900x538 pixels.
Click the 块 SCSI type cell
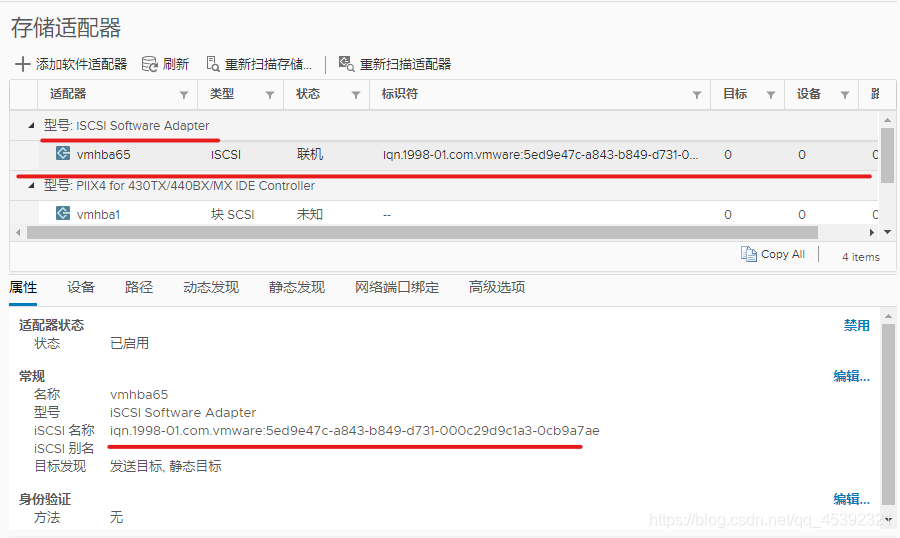232,214
